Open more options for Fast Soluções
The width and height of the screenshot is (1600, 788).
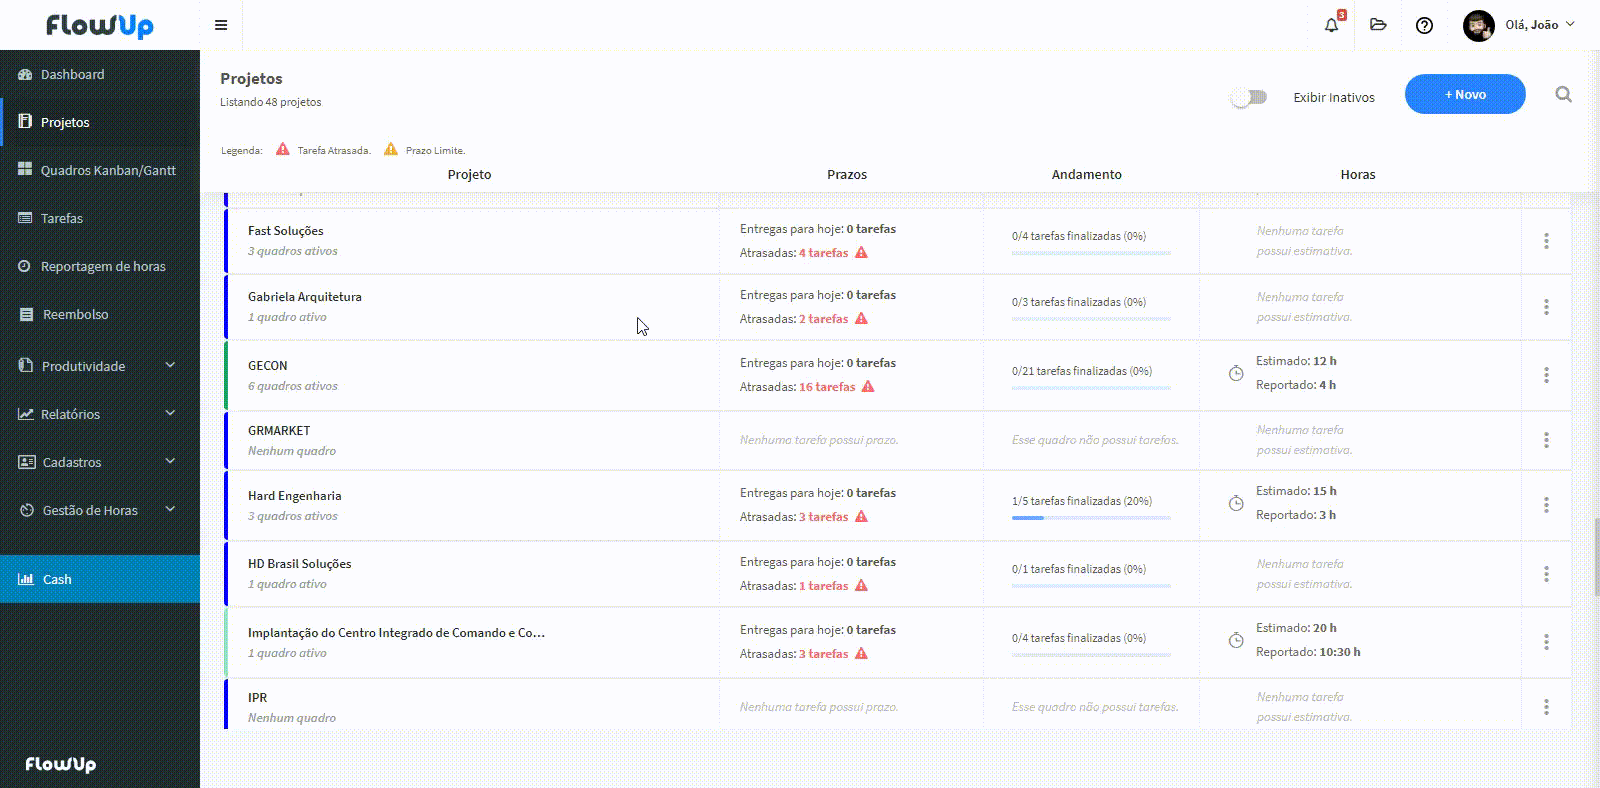pos(1546,241)
